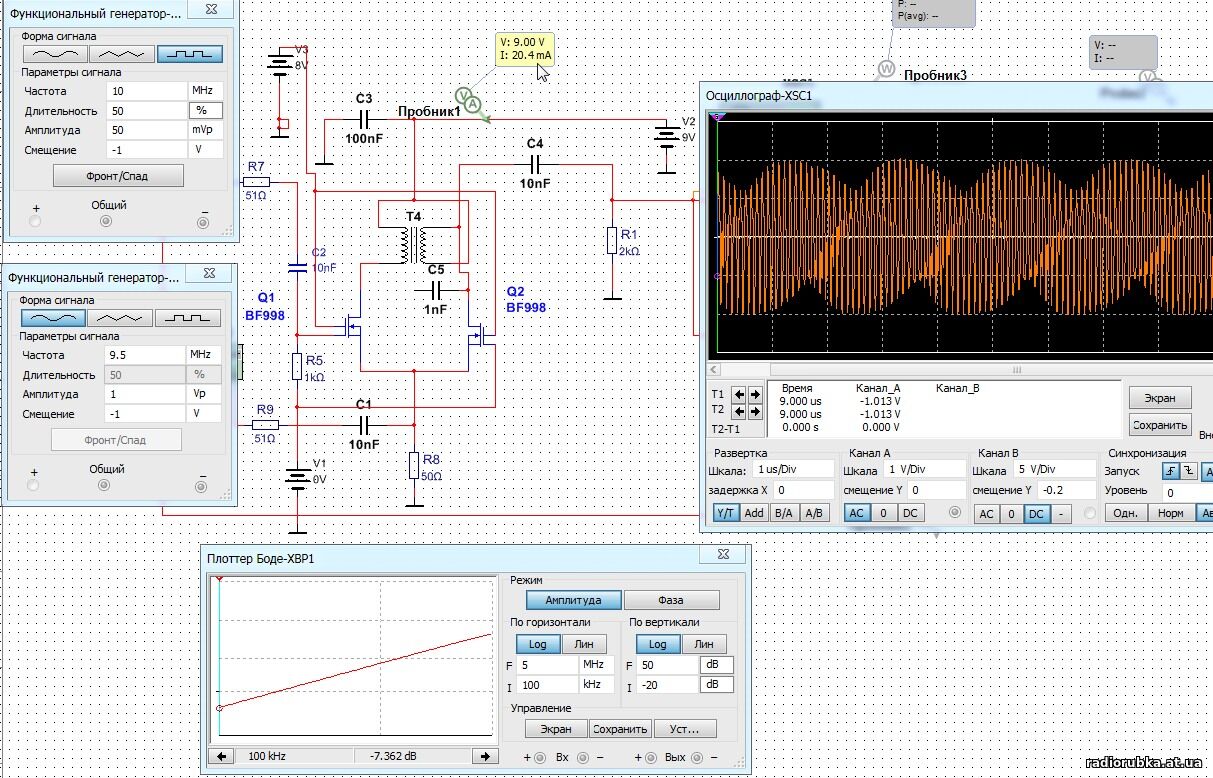Set Bode horizontal axis to Lin
The image size is (1213, 778).
click(584, 644)
